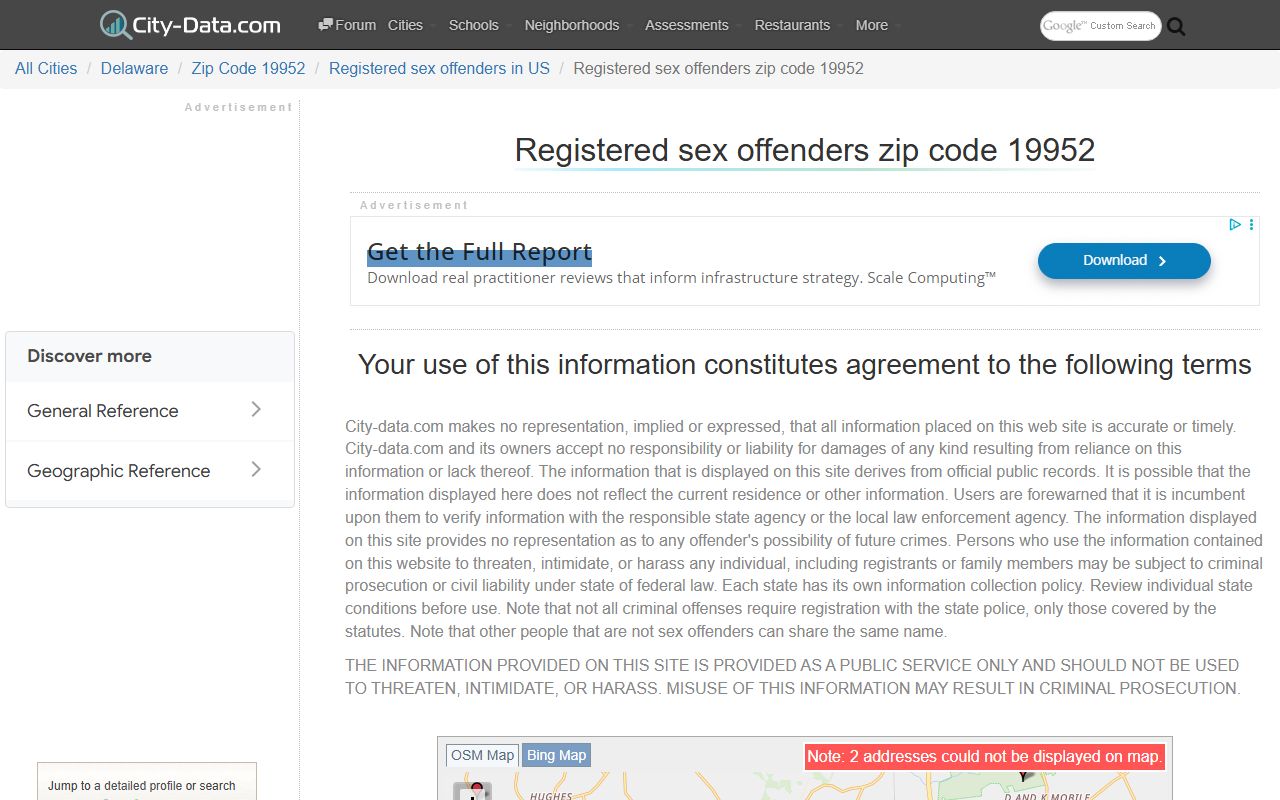The image size is (1280, 800).
Task: Open the Assessments menu
Action: tap(687, 25)
